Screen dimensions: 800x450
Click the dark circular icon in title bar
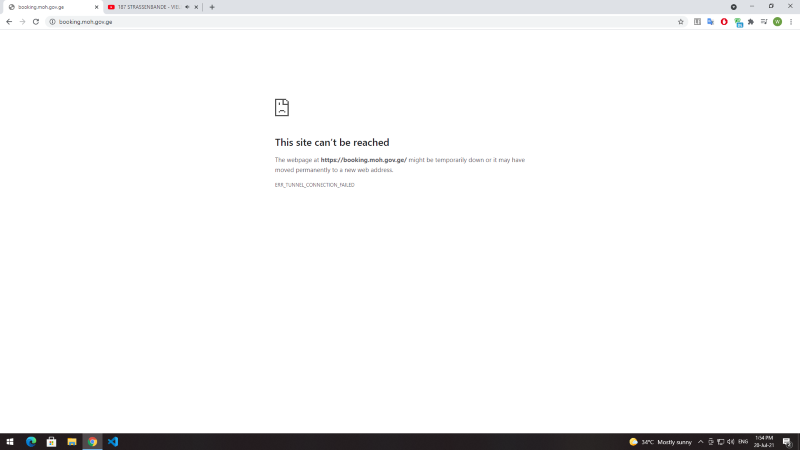pyautogui.click(x=734, y=7)
